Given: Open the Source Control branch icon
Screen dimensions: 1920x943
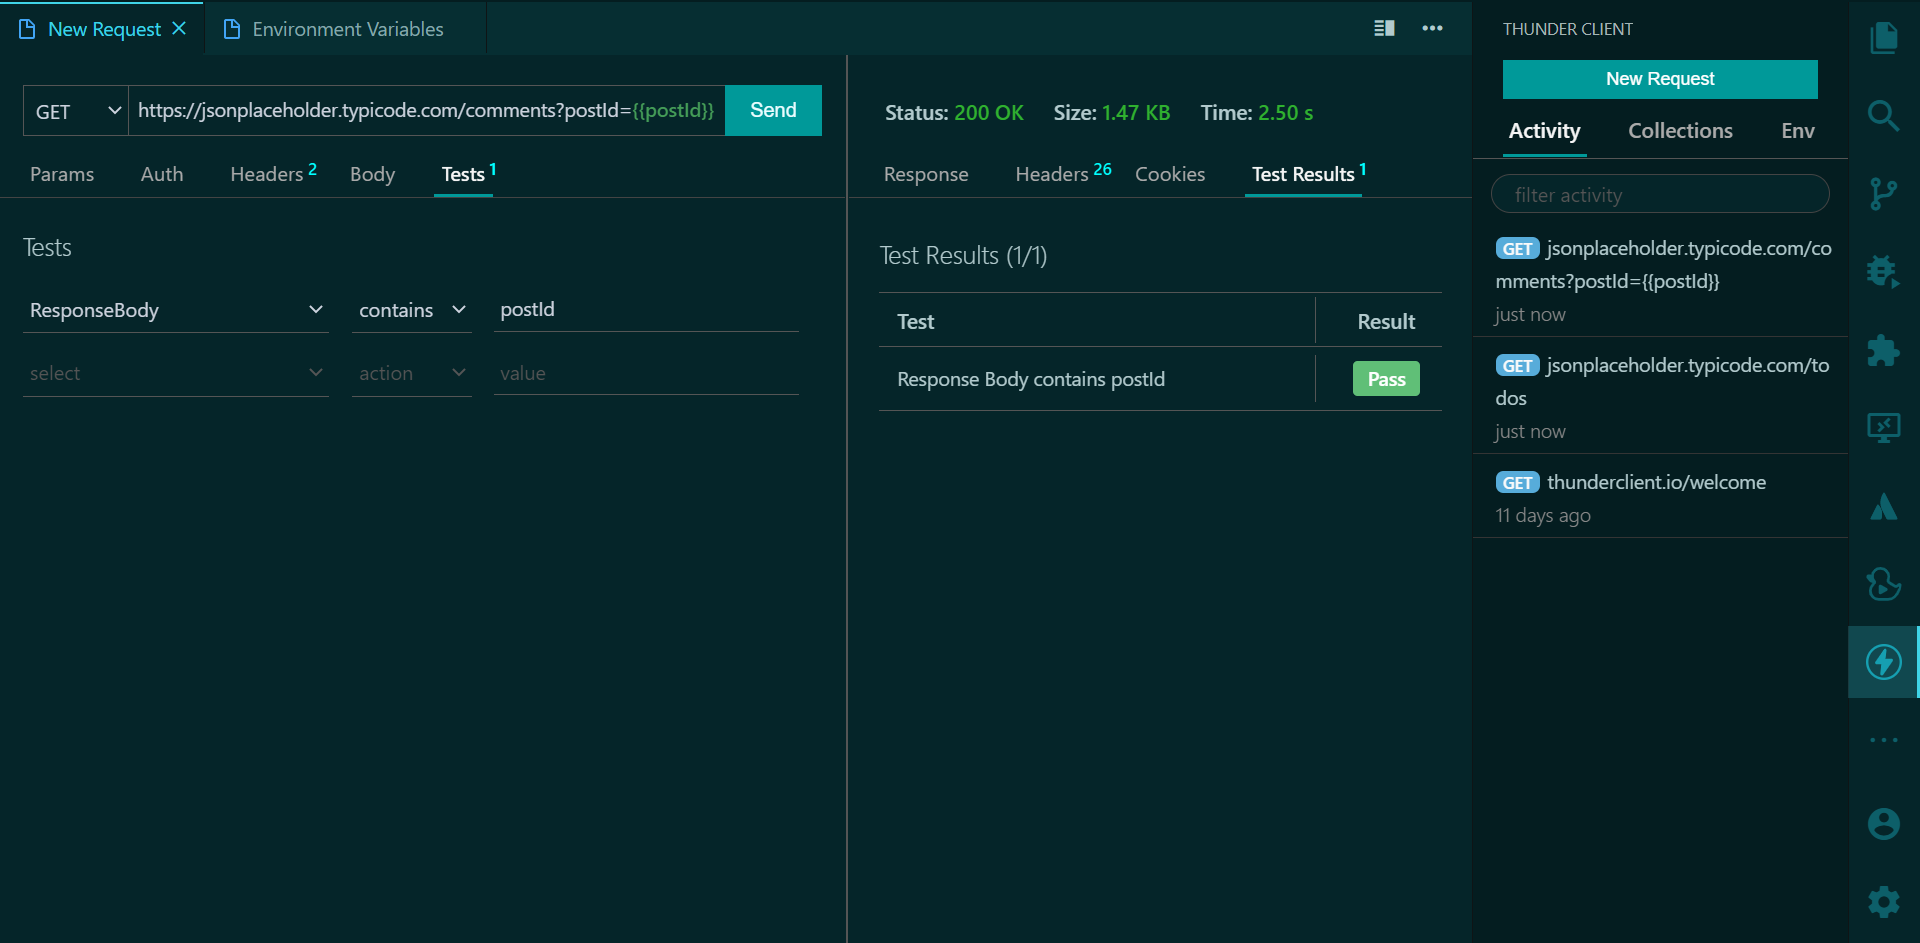Looking at the screenshot, I should (1884, 194).
